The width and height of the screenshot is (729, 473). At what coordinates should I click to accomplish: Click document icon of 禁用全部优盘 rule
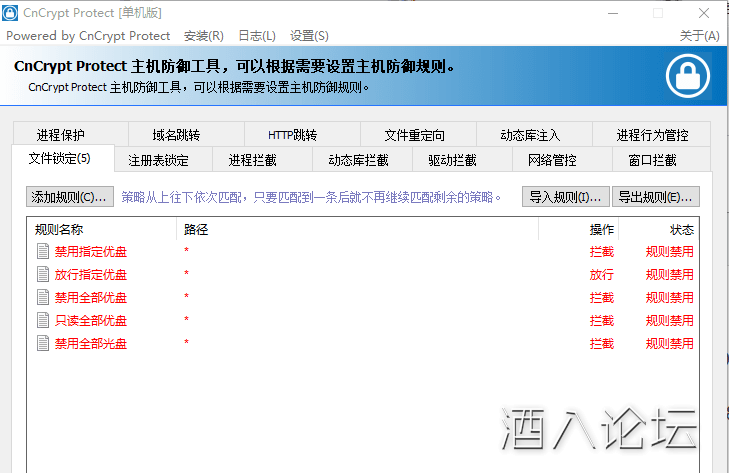pos(43,297)
